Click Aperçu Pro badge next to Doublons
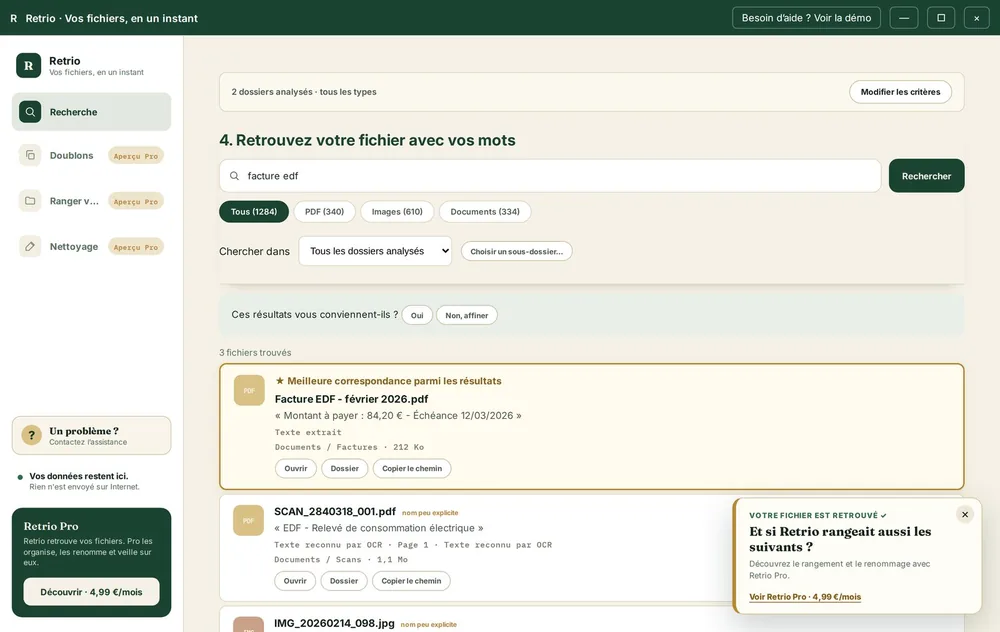The image size is (1000, 632). (136, 156)
